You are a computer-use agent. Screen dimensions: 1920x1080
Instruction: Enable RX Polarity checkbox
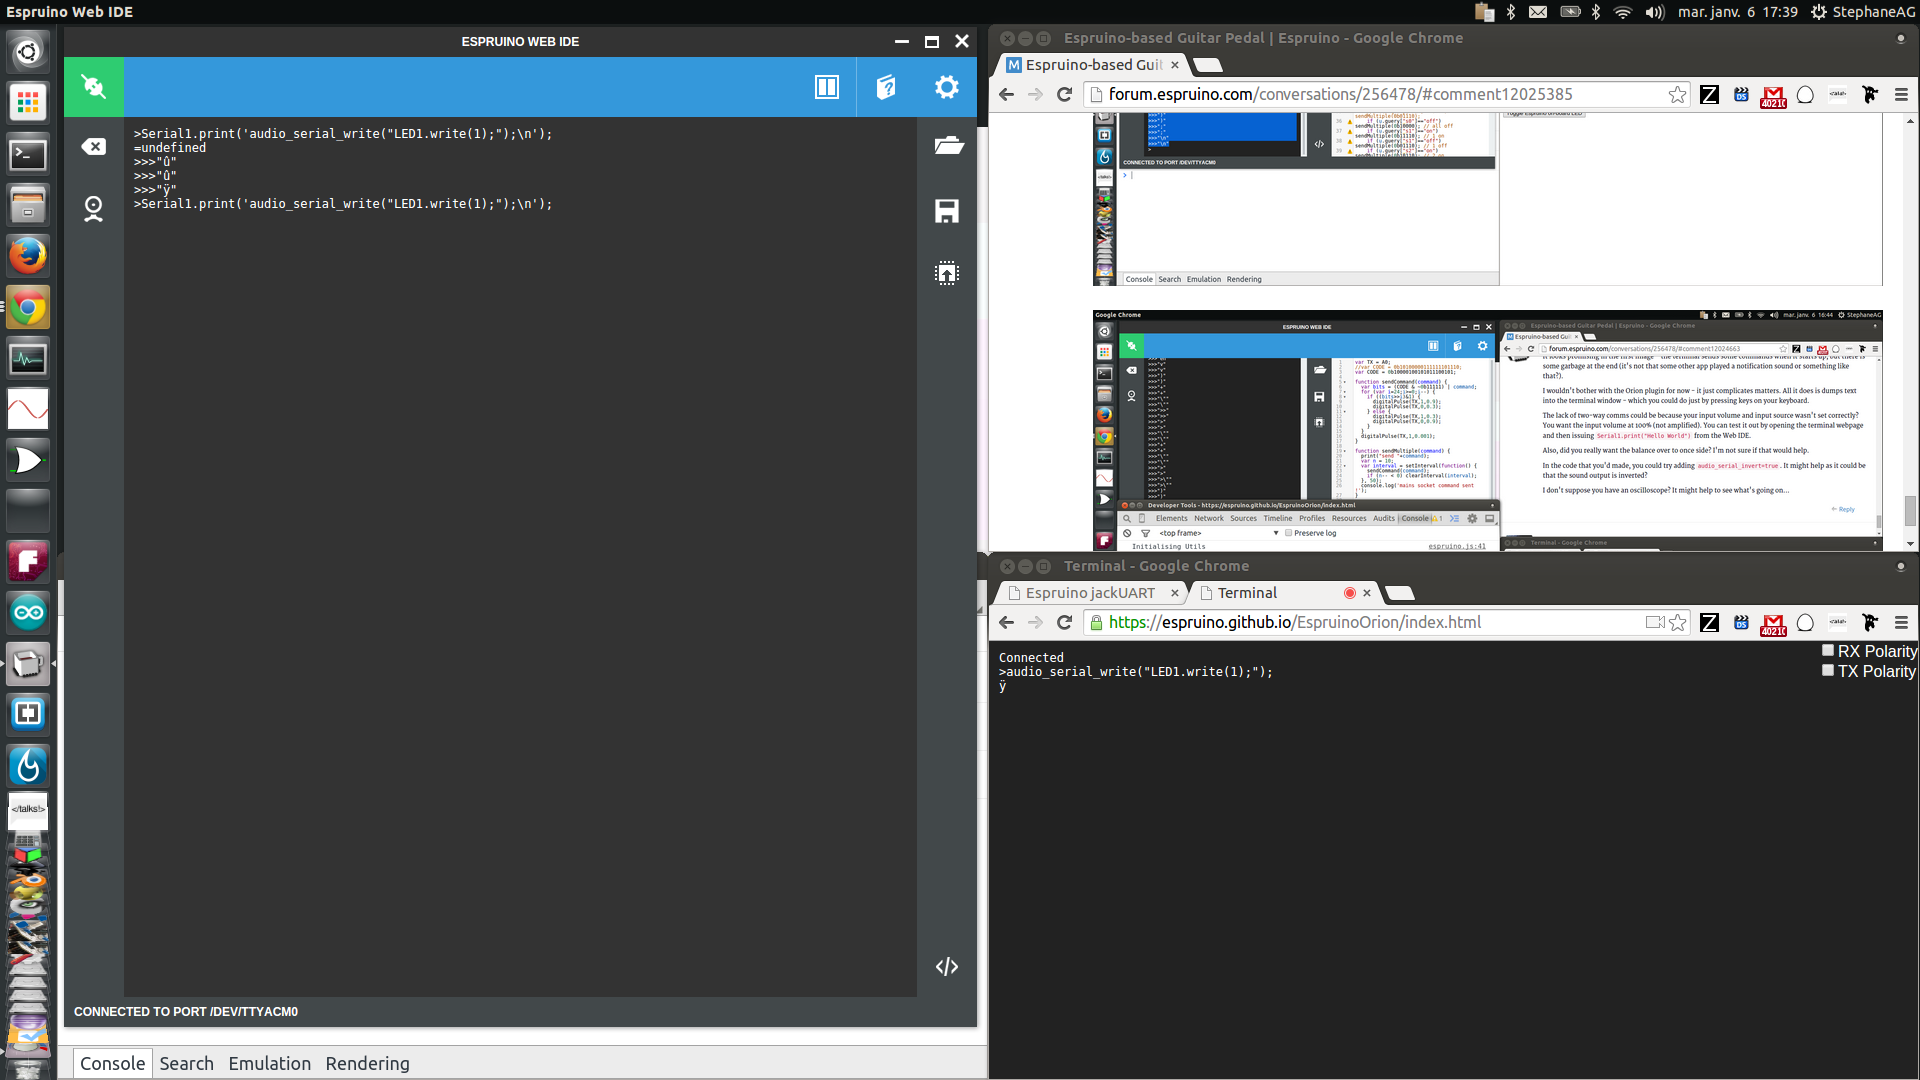point(1827,651)
